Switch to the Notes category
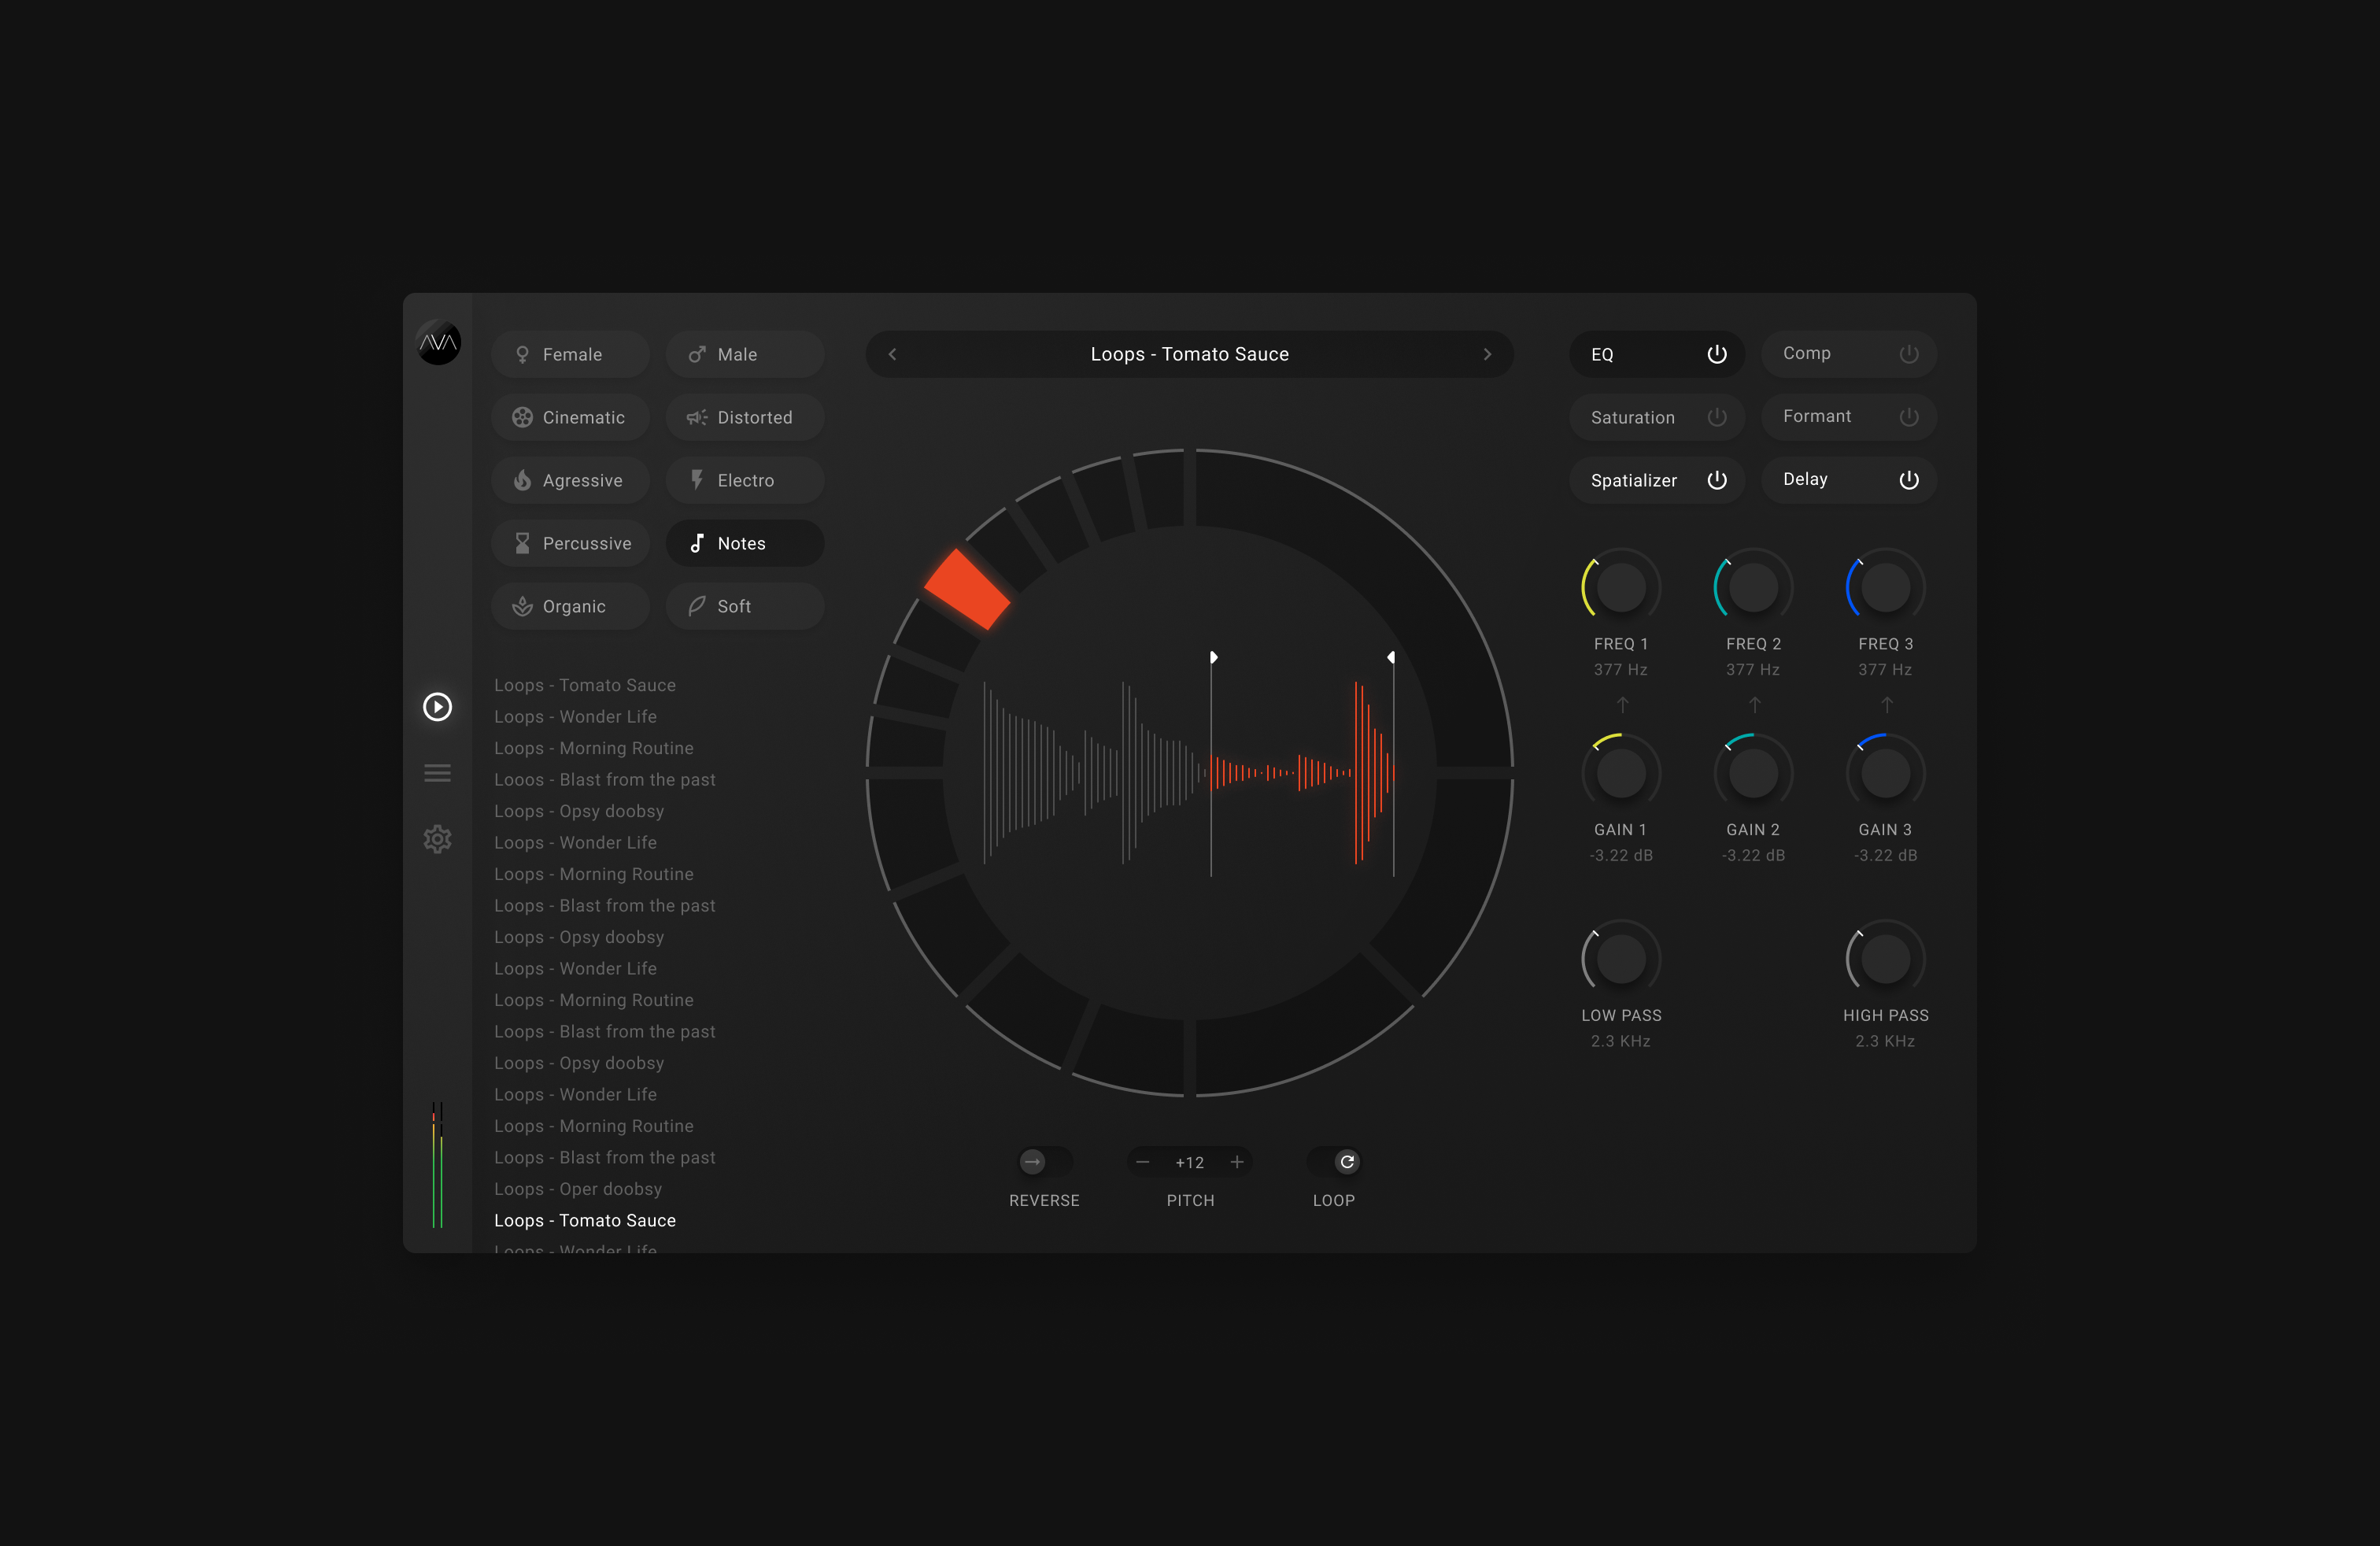The width and height of the screenshot is (2380, 1546). click(744, 543)
